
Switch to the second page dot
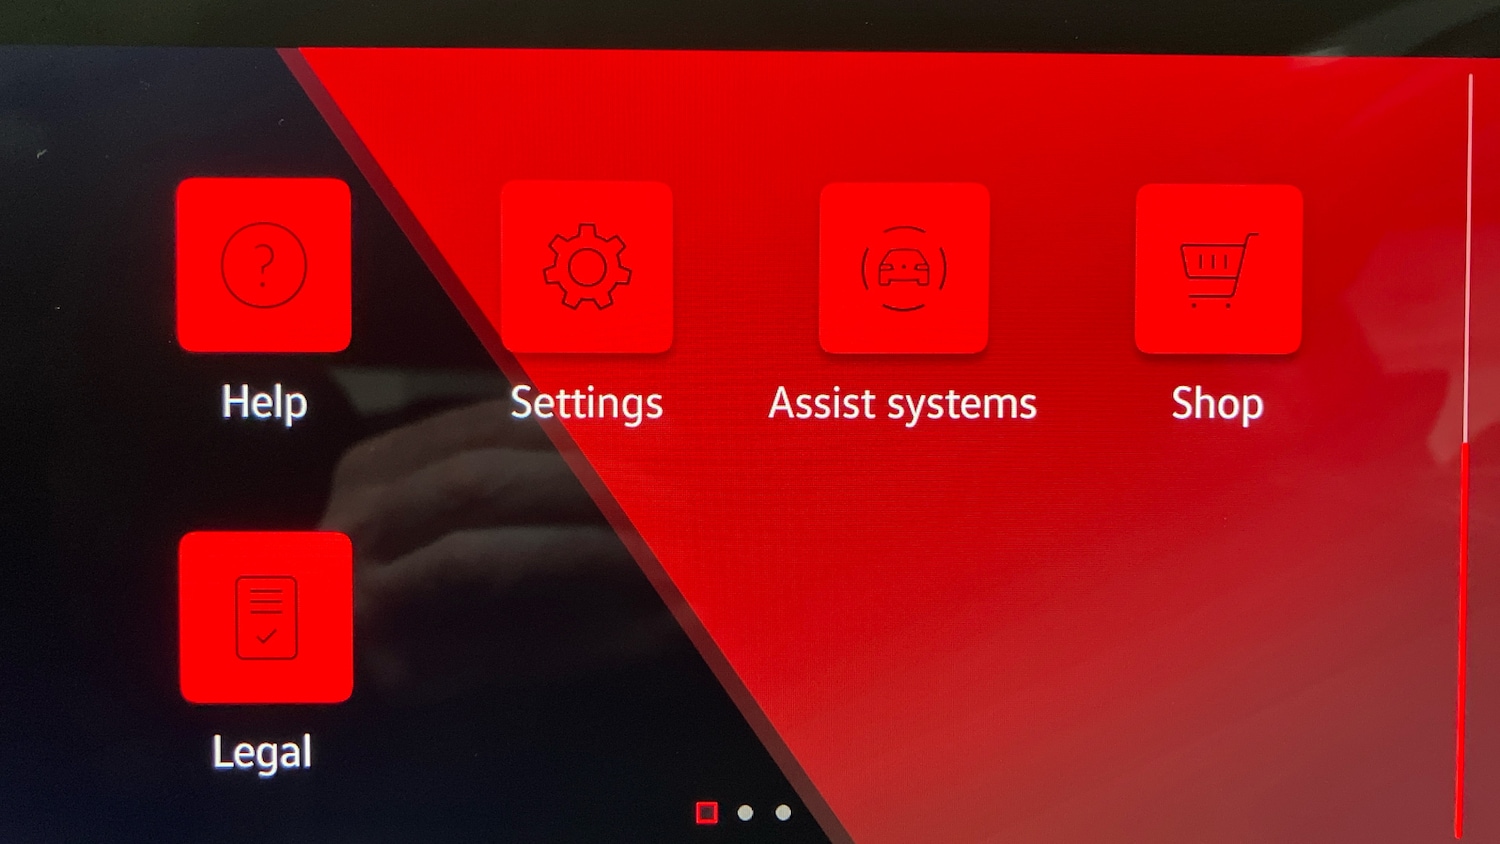pos(745,813)
